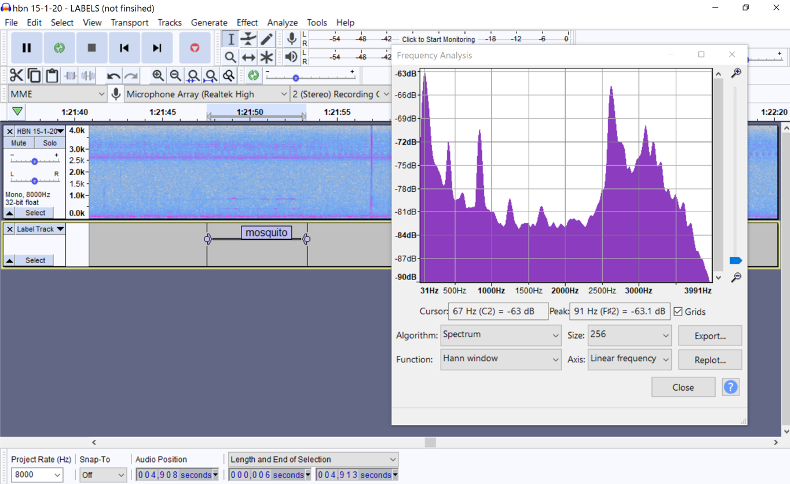This screenshot has width=790, height=484.
Task: Open the Effect menu
Action: (x=247, y=23)
